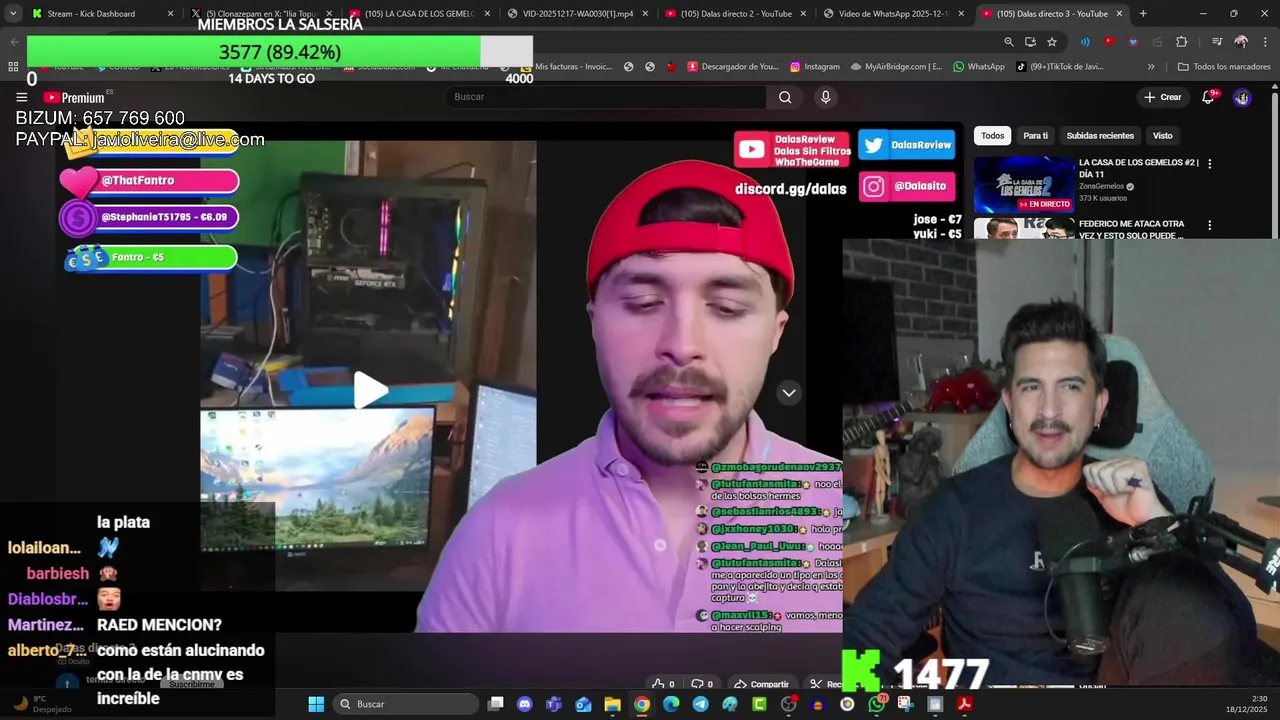The width and height of the screenshot is (1280, 720).
Task: Open Chrome's zoom magnifier icon in address bar
Action: pyautogui.click(x=1009, y=42)
